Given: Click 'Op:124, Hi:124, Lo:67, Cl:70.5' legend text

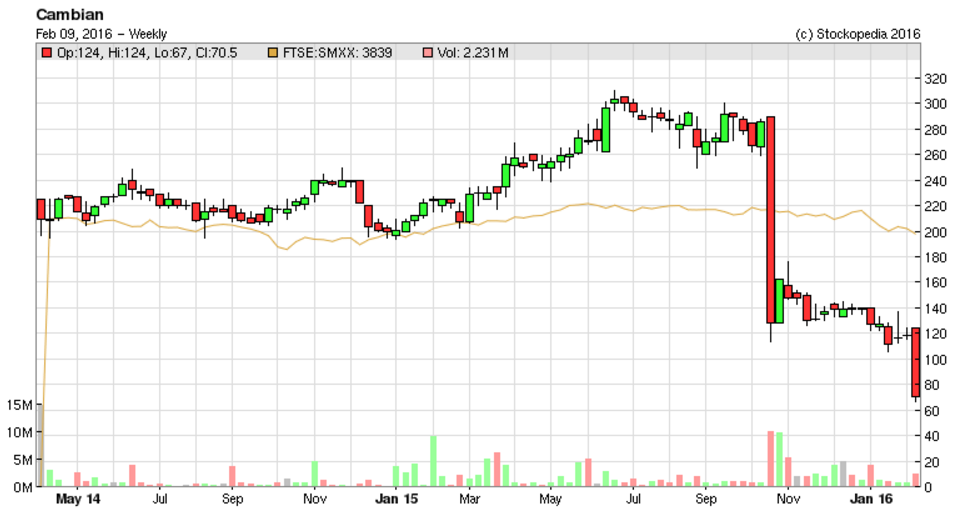Looking at the screenshot, I should pos(147,53).
